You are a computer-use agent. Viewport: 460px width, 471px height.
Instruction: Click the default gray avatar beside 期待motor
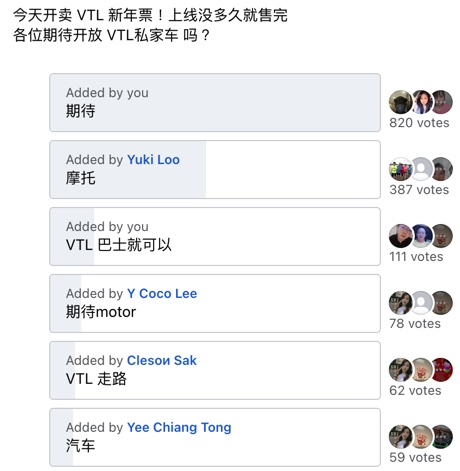pyautogui.click(x=421, y=303)
